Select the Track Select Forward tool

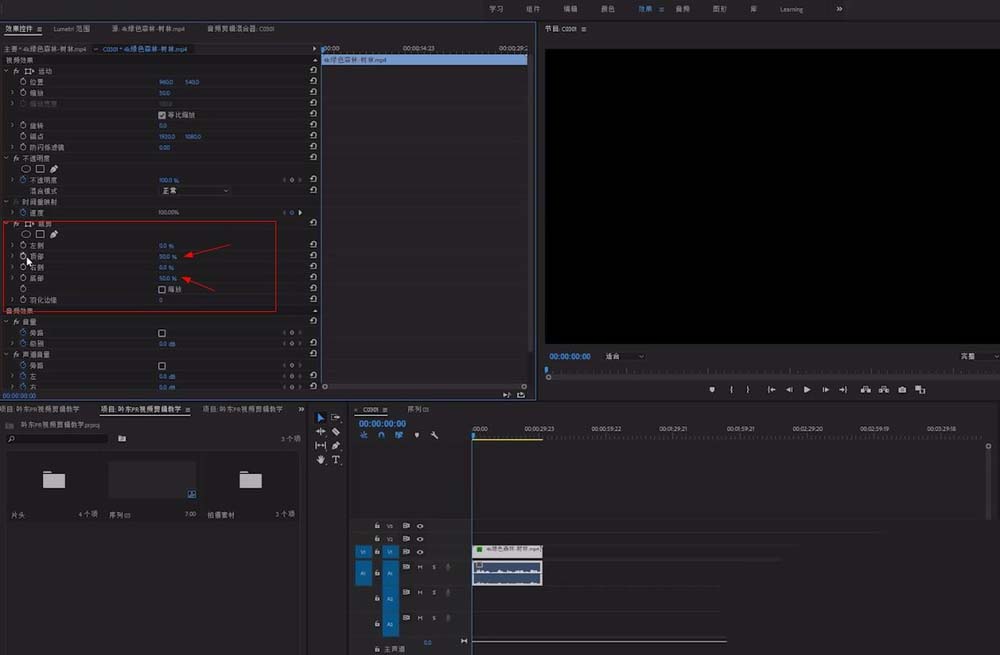click(x=335, y=418)
